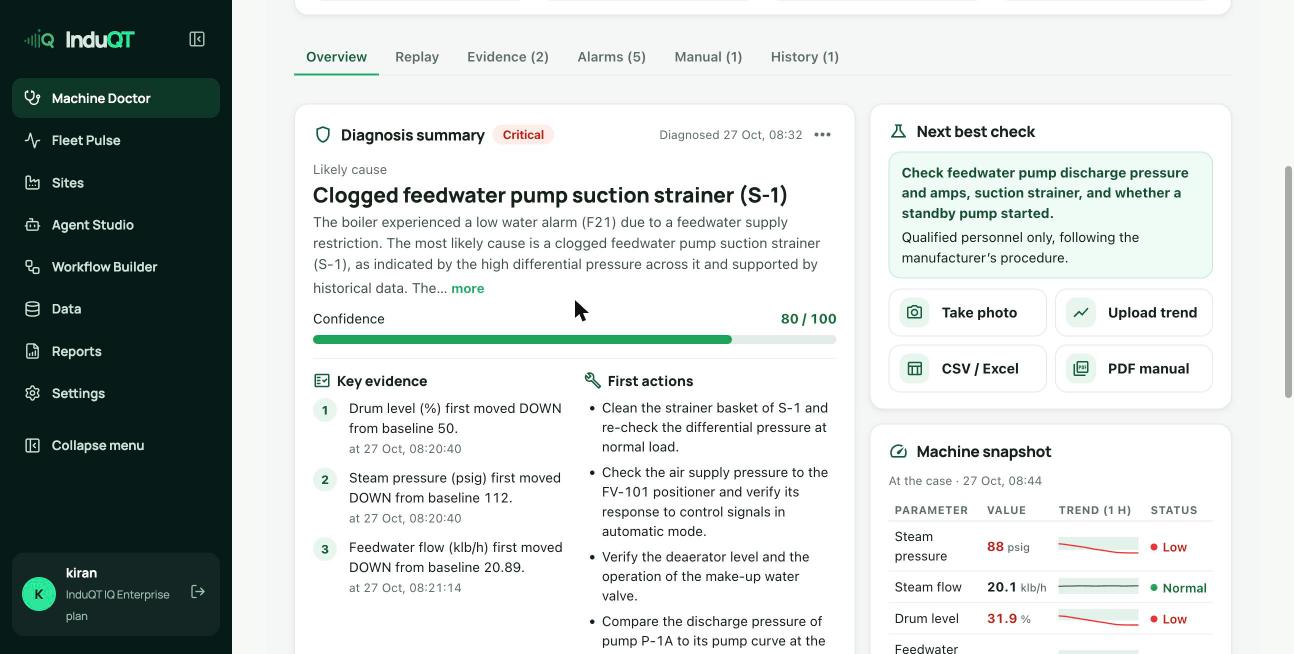Viewport: 1294px width, 654px height.
Task: Open Workflow Builder from the sidebar
Action: click(x=116, y=267)
